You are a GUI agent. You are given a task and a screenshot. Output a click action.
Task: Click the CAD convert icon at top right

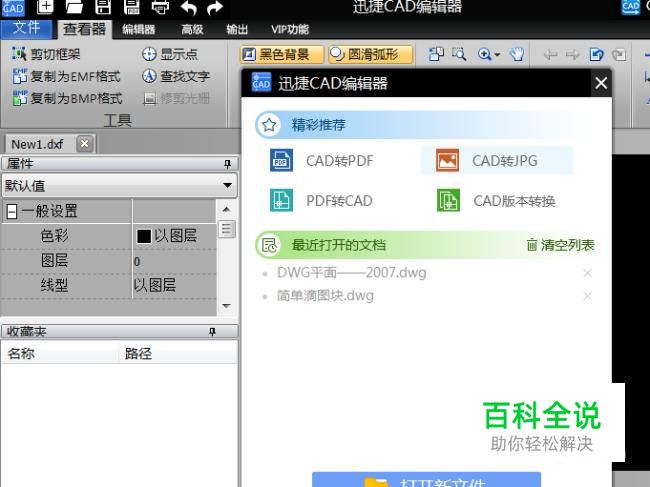pos(631,7)
